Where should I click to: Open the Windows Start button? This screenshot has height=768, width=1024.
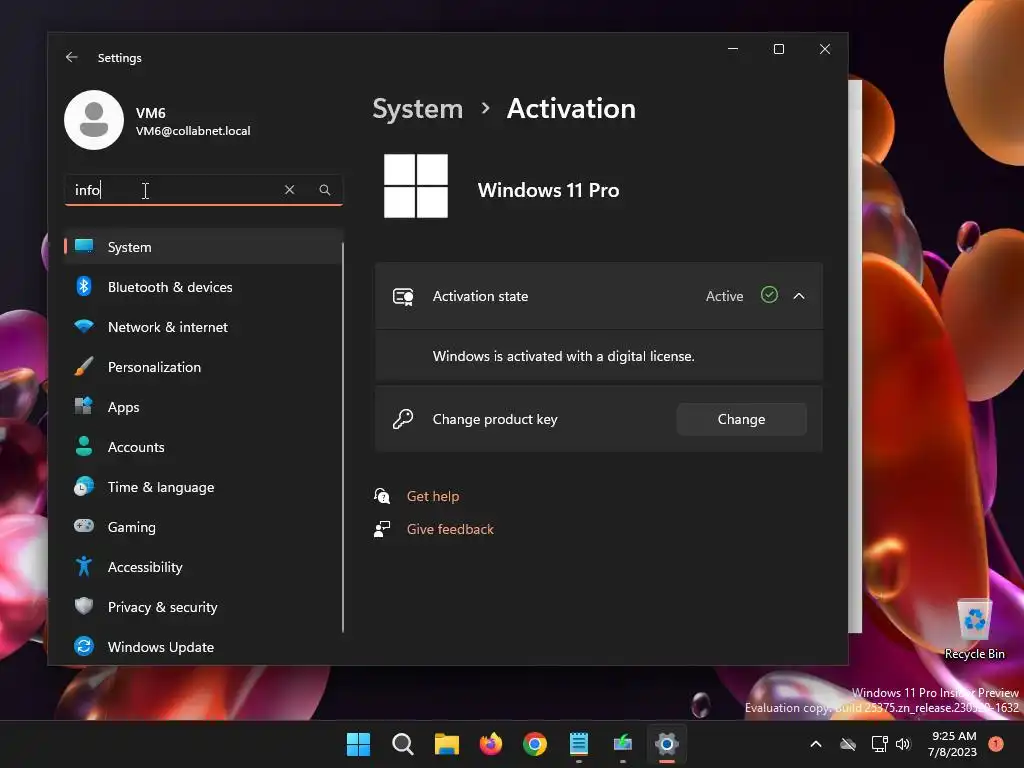(358, 744)
